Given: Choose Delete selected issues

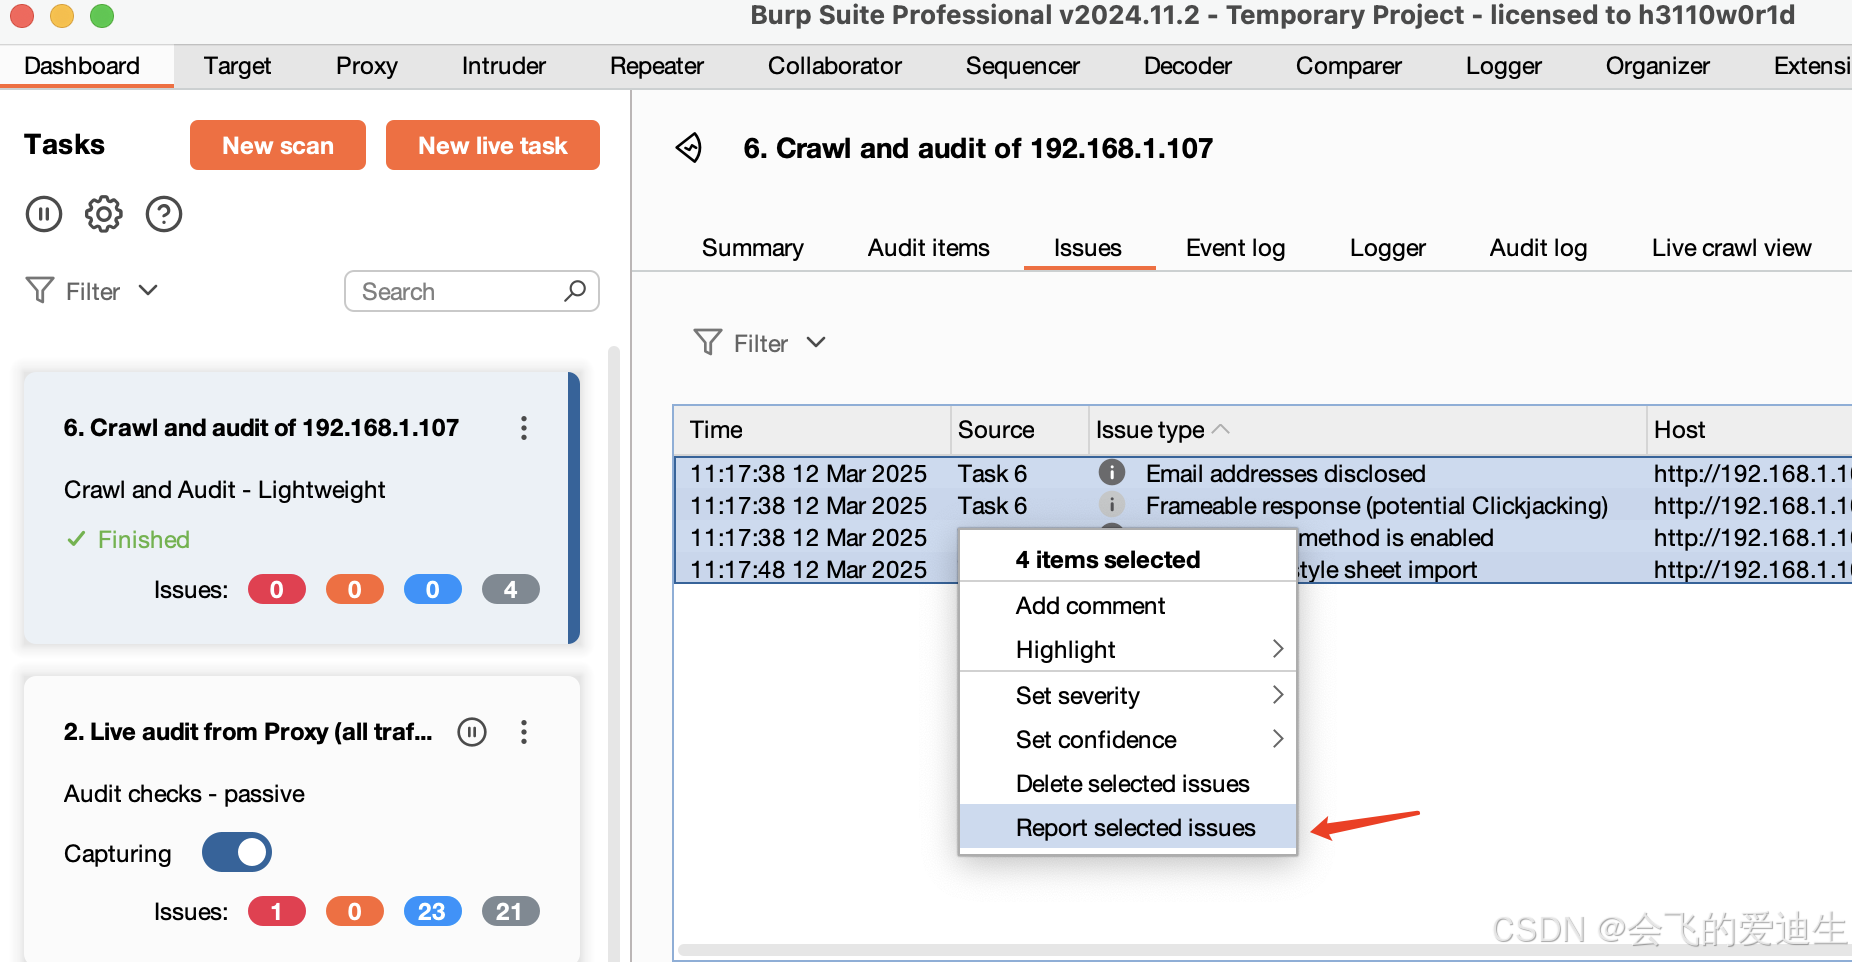Looking at the screenshot, I should [1128, 784].
